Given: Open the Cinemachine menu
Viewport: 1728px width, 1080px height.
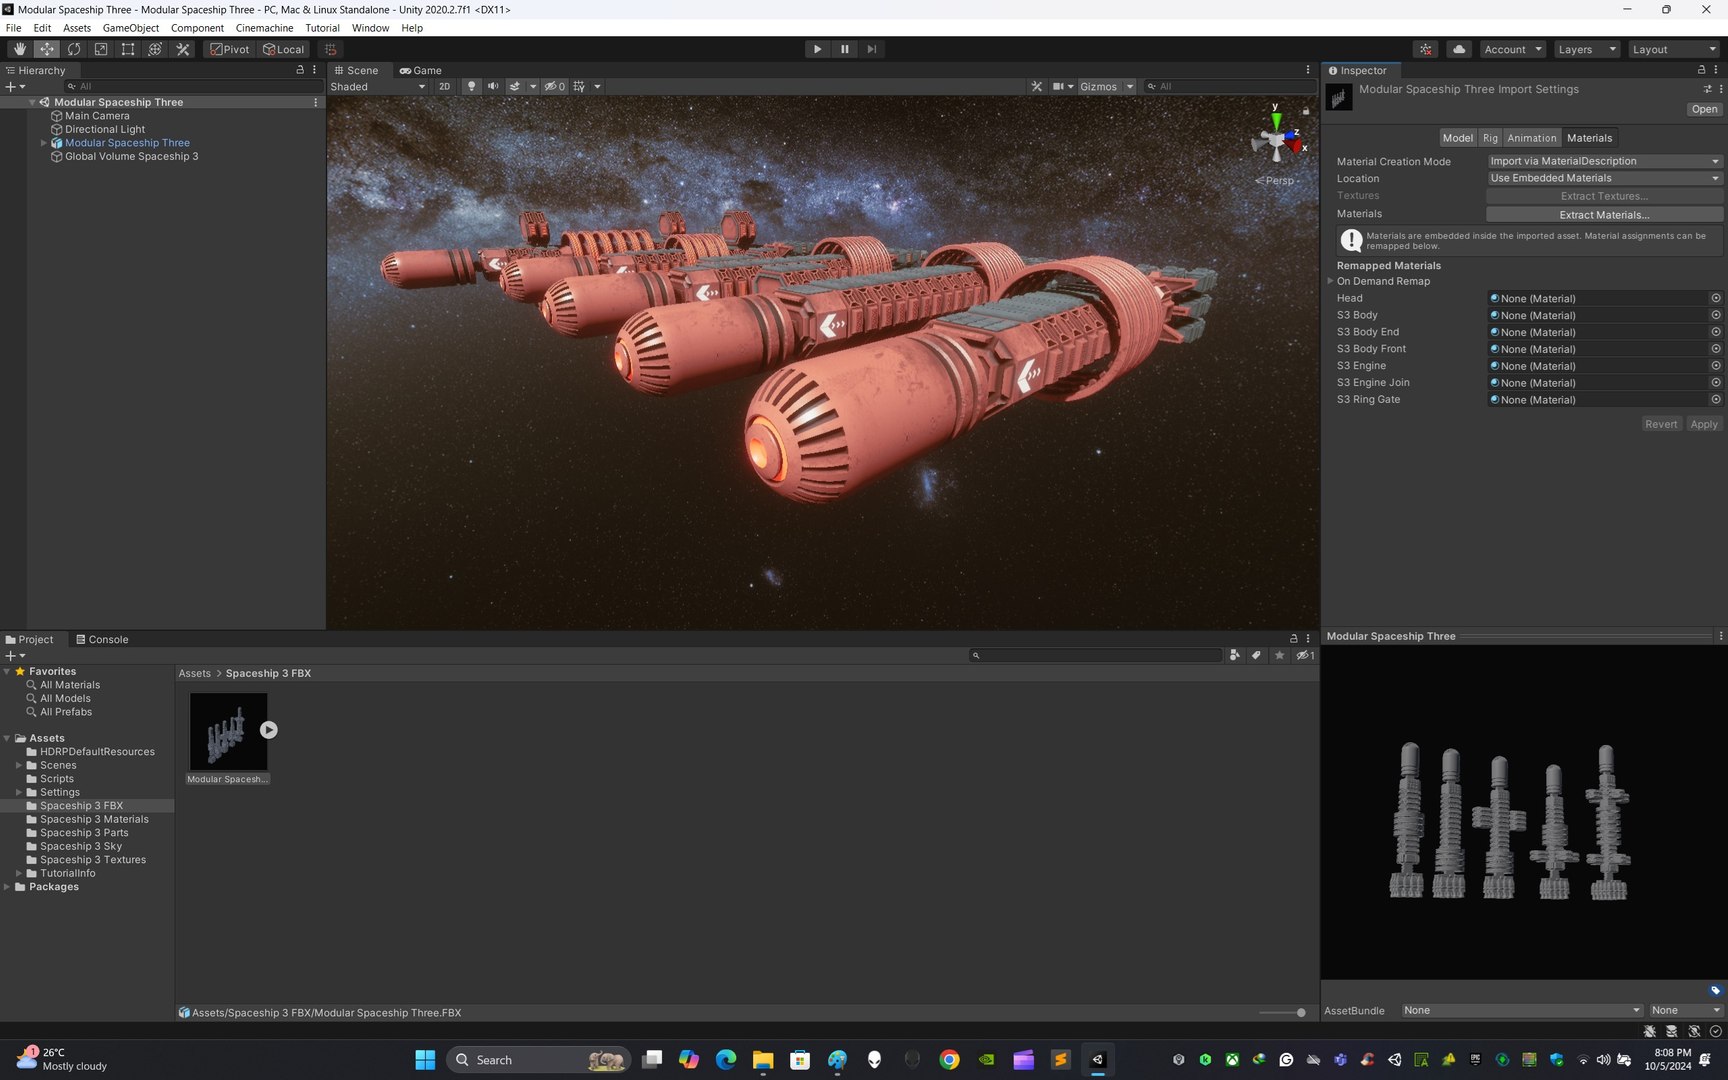Looking at the screenshot, I should pyautogui.click(x=264, y=28).
